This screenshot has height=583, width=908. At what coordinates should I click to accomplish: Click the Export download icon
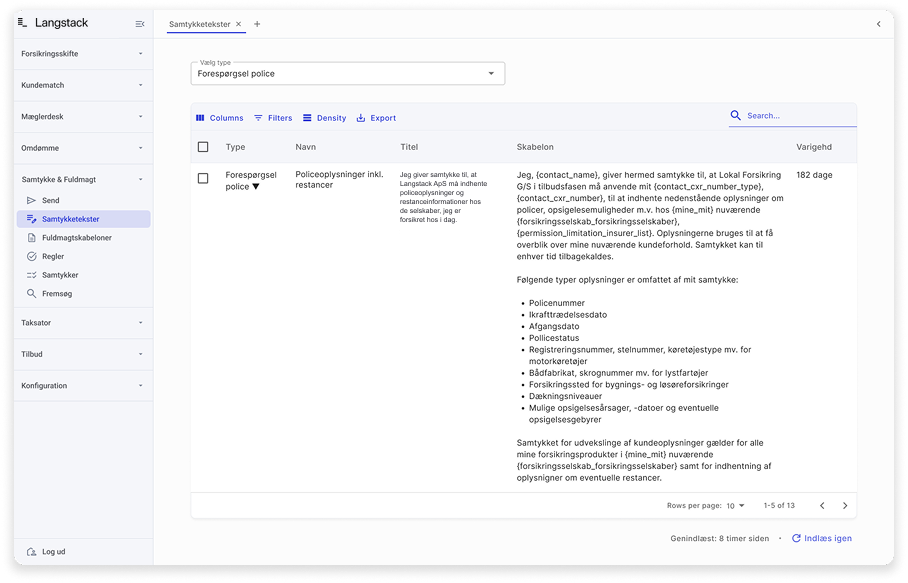click(x=361, y=118)
